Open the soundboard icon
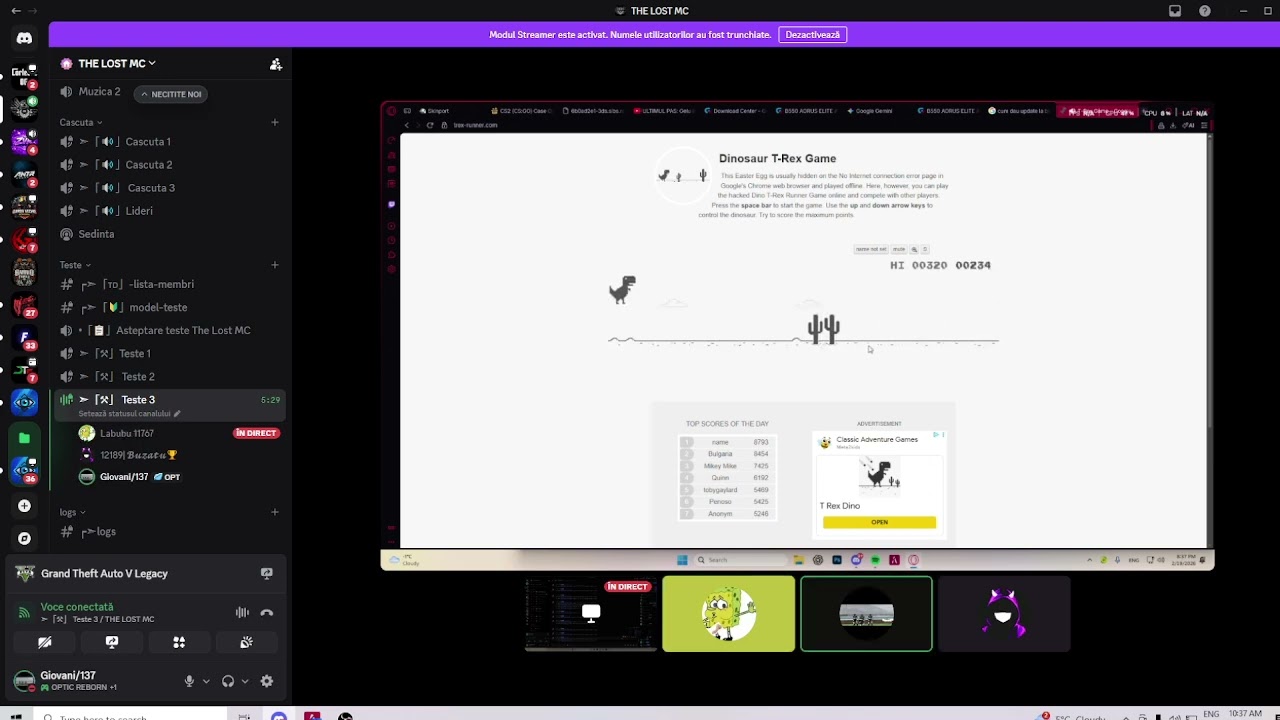The image size is (1280, 720). coord(246,642)
